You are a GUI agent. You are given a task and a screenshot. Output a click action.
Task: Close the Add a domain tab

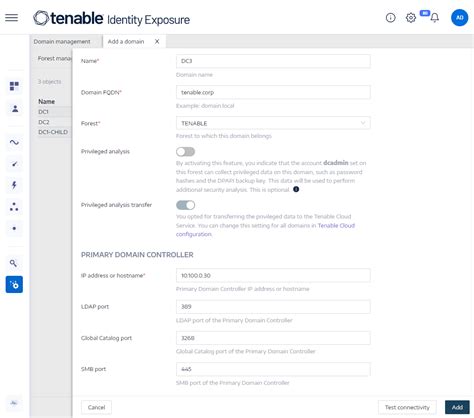(157, 42)
